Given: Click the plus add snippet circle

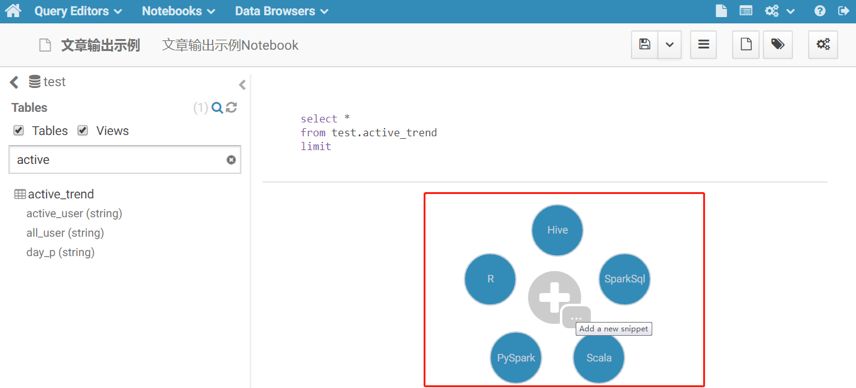Looking at the screenshot, I should click(553, 296).
